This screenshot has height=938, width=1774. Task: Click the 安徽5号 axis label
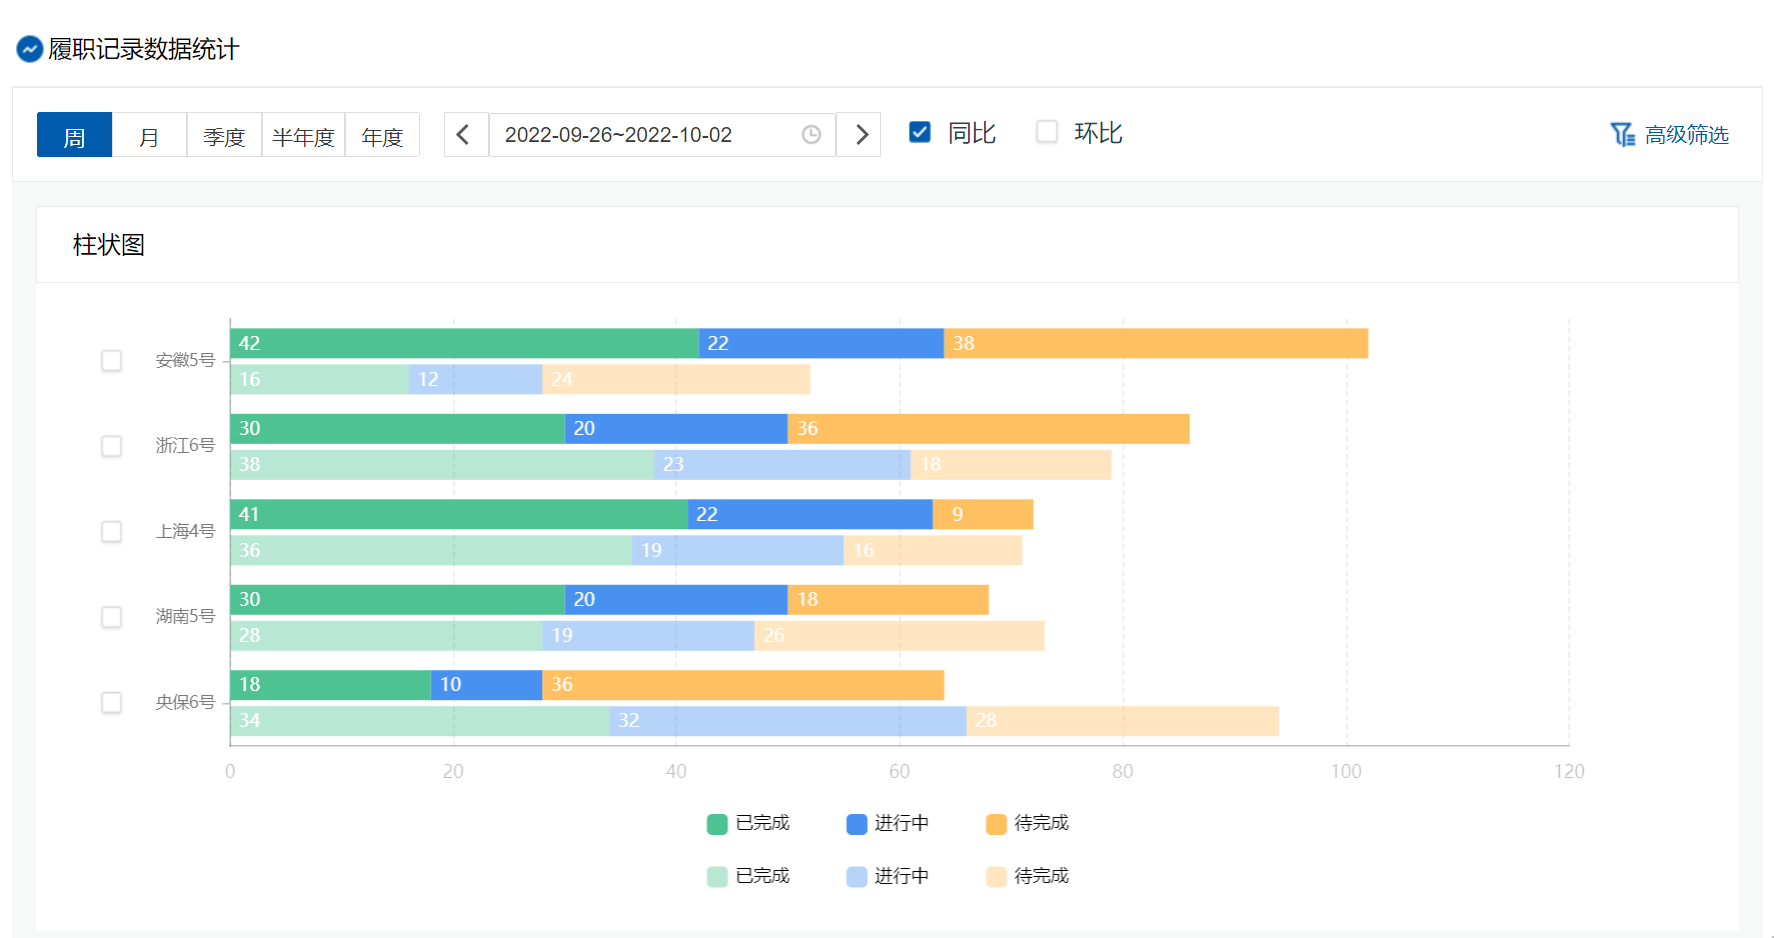point(185,360)
